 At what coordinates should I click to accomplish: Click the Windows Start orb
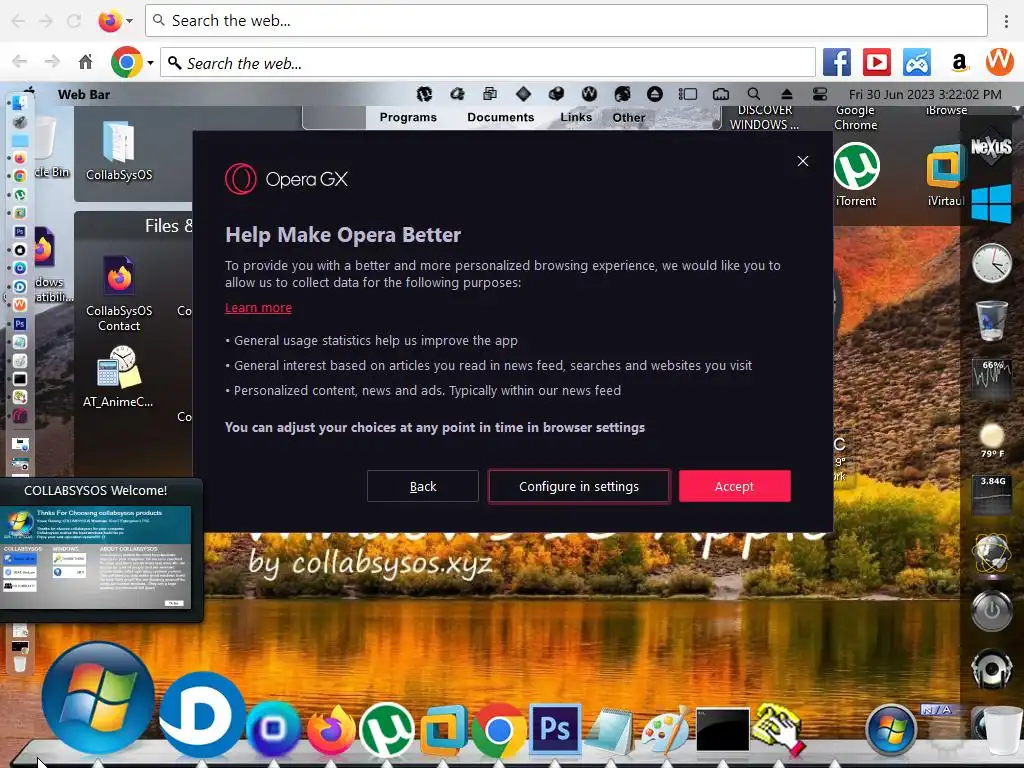(x=99, y=697)
